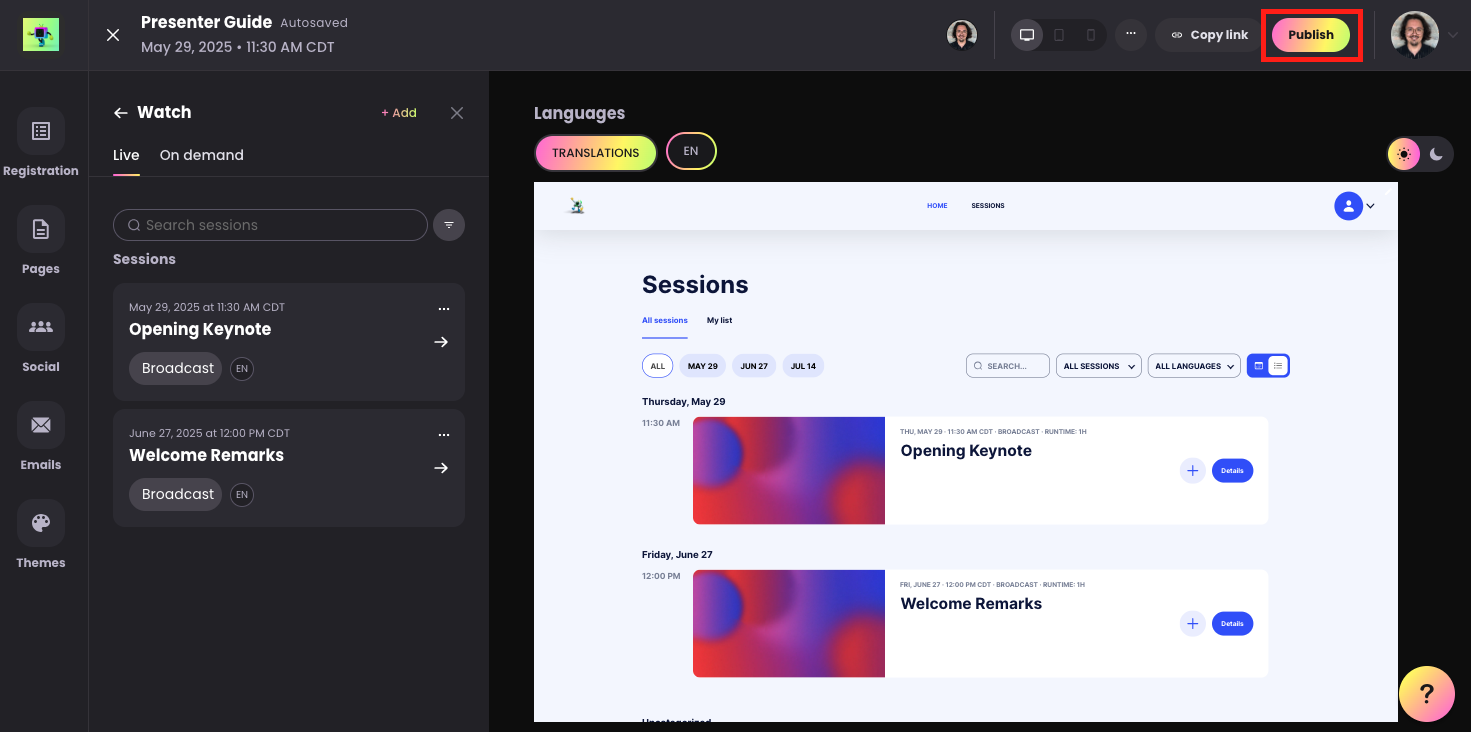Click the Broadcast tag on Welcome Remarks

pyautogui.click(x=176, y=494)
